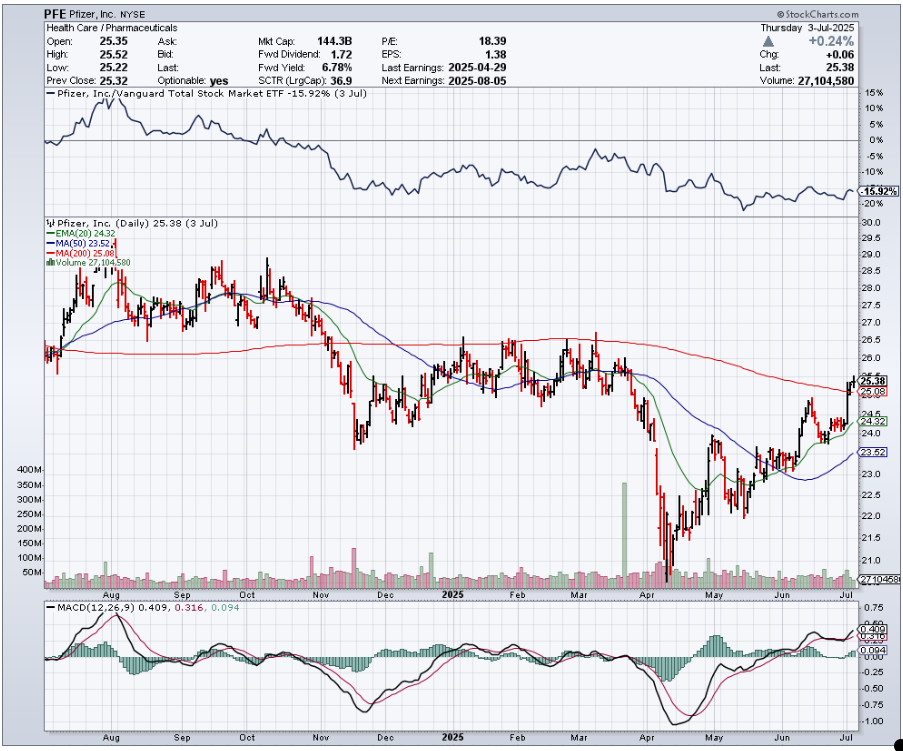Select the Chg value +0.06
The width and height of the screenshot is (903, 751).
coord(840,55)
